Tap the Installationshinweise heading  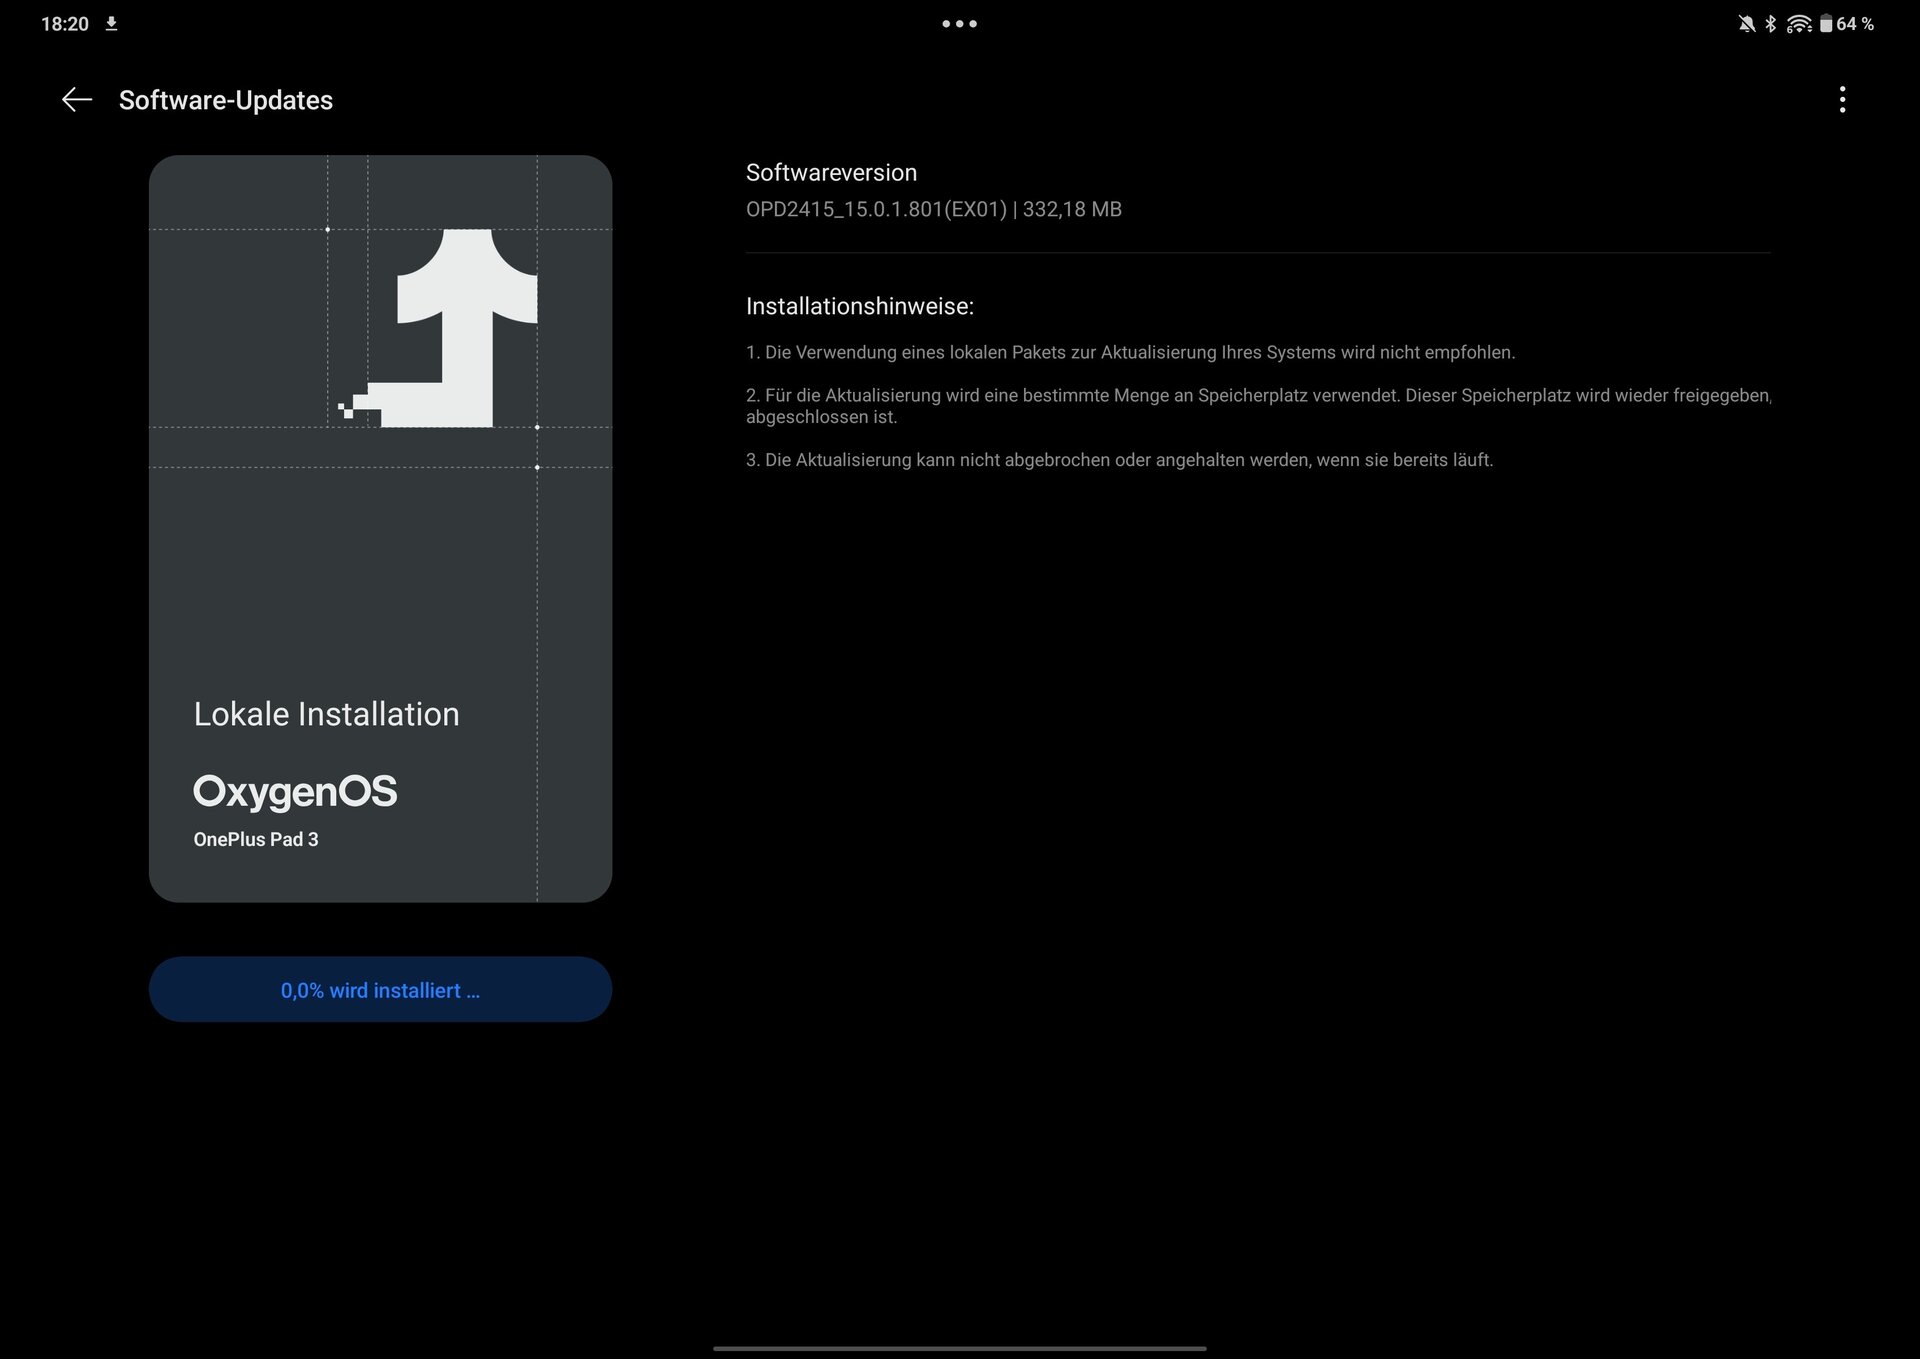[x=859, y=306]
